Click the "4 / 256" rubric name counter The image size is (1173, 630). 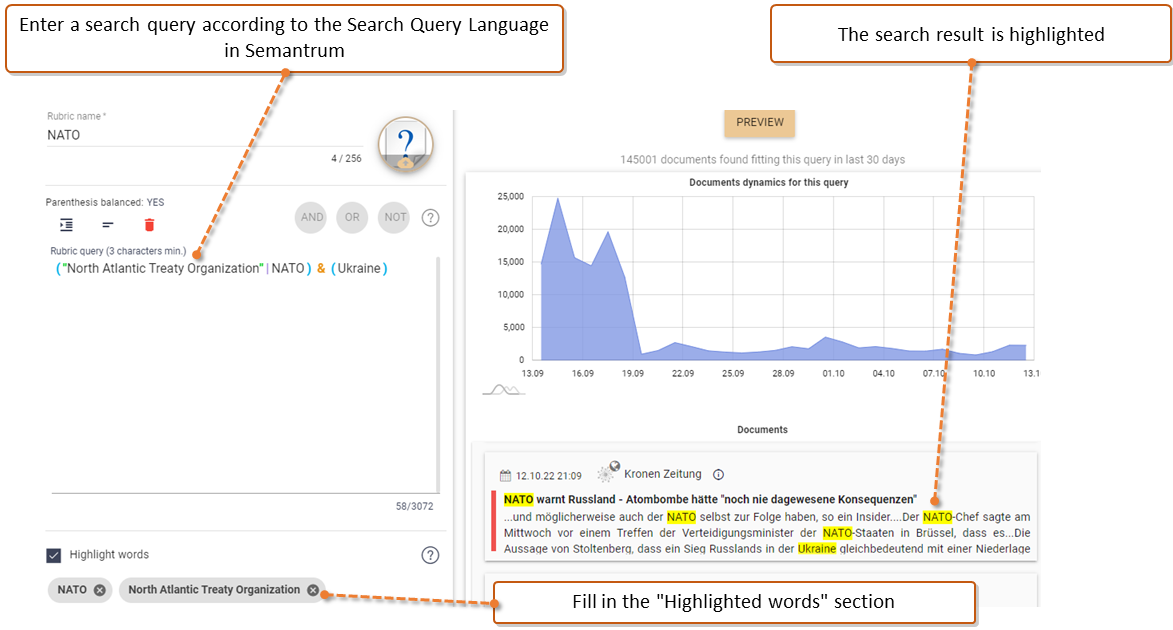tap(346, 159)
